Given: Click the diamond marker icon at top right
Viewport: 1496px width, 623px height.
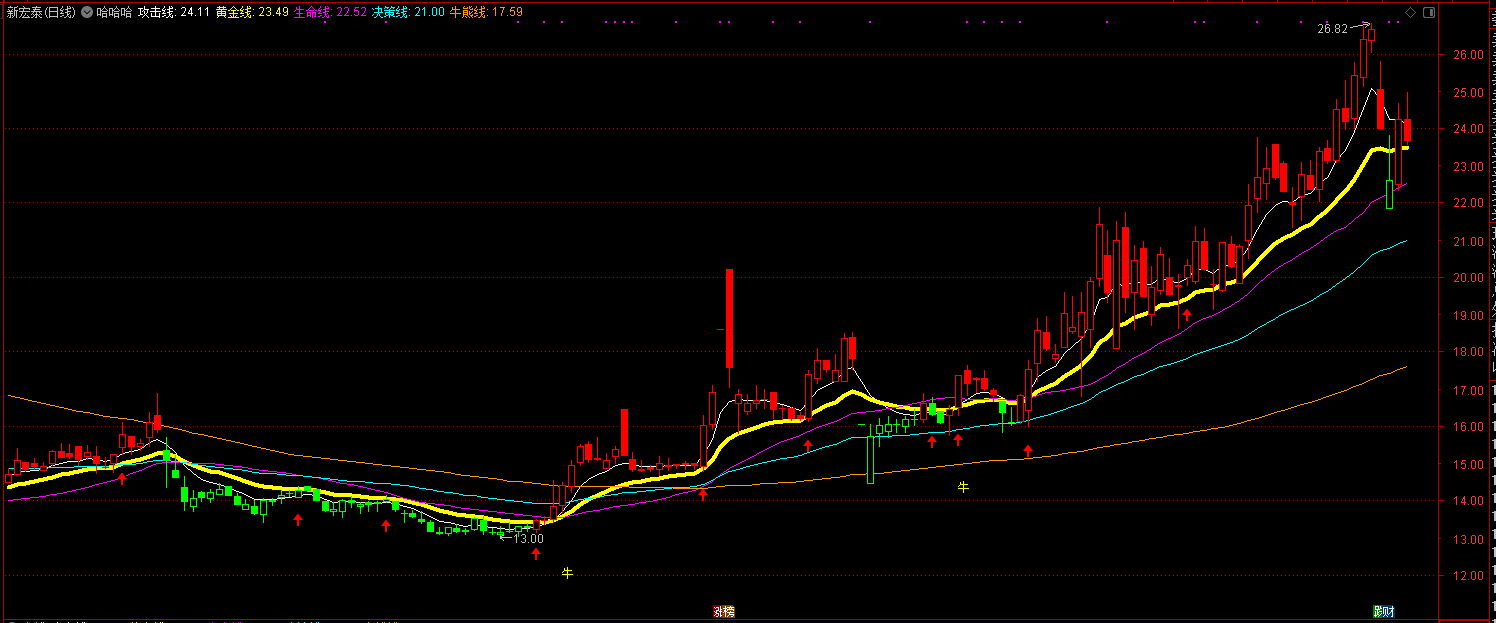Looking at the screenshot, I should tap(1411, 12).
